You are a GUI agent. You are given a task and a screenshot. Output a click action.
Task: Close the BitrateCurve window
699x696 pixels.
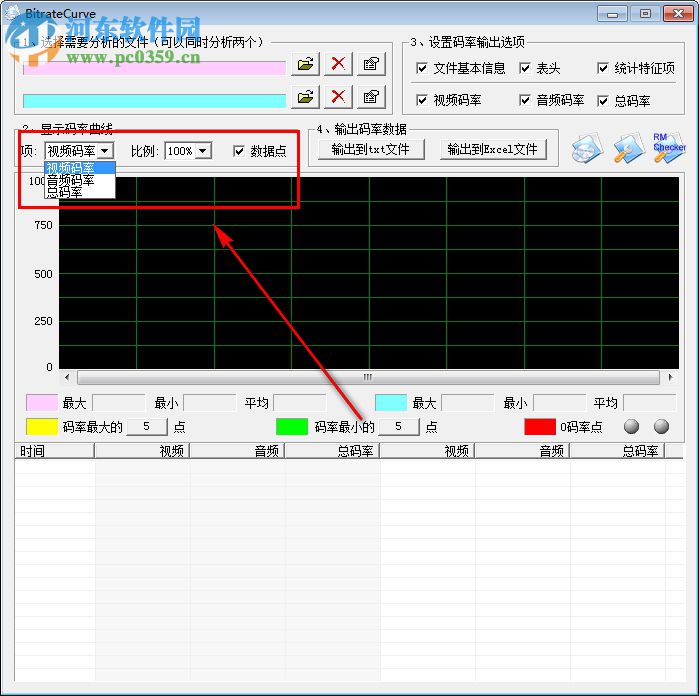(x=678, y=14)
